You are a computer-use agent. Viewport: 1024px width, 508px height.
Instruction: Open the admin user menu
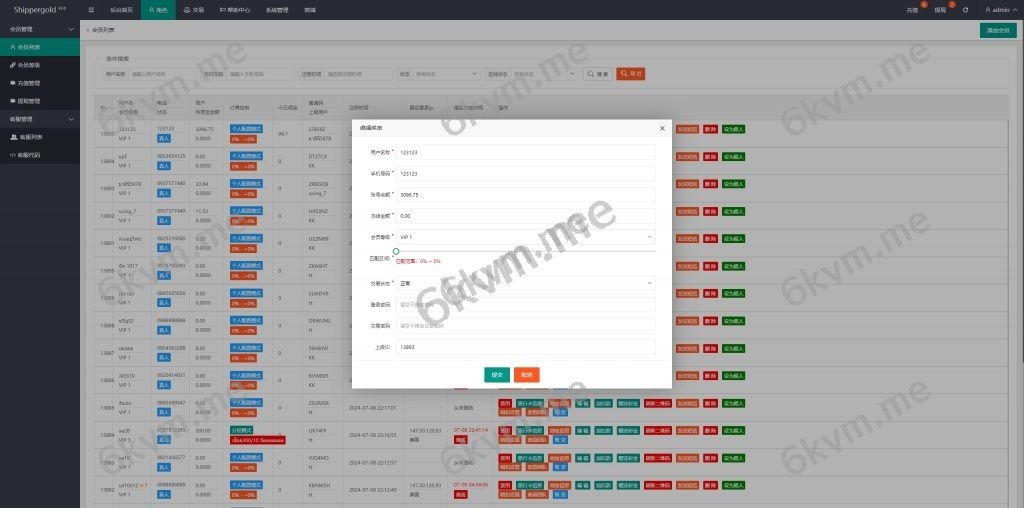(x=998, y=9)
